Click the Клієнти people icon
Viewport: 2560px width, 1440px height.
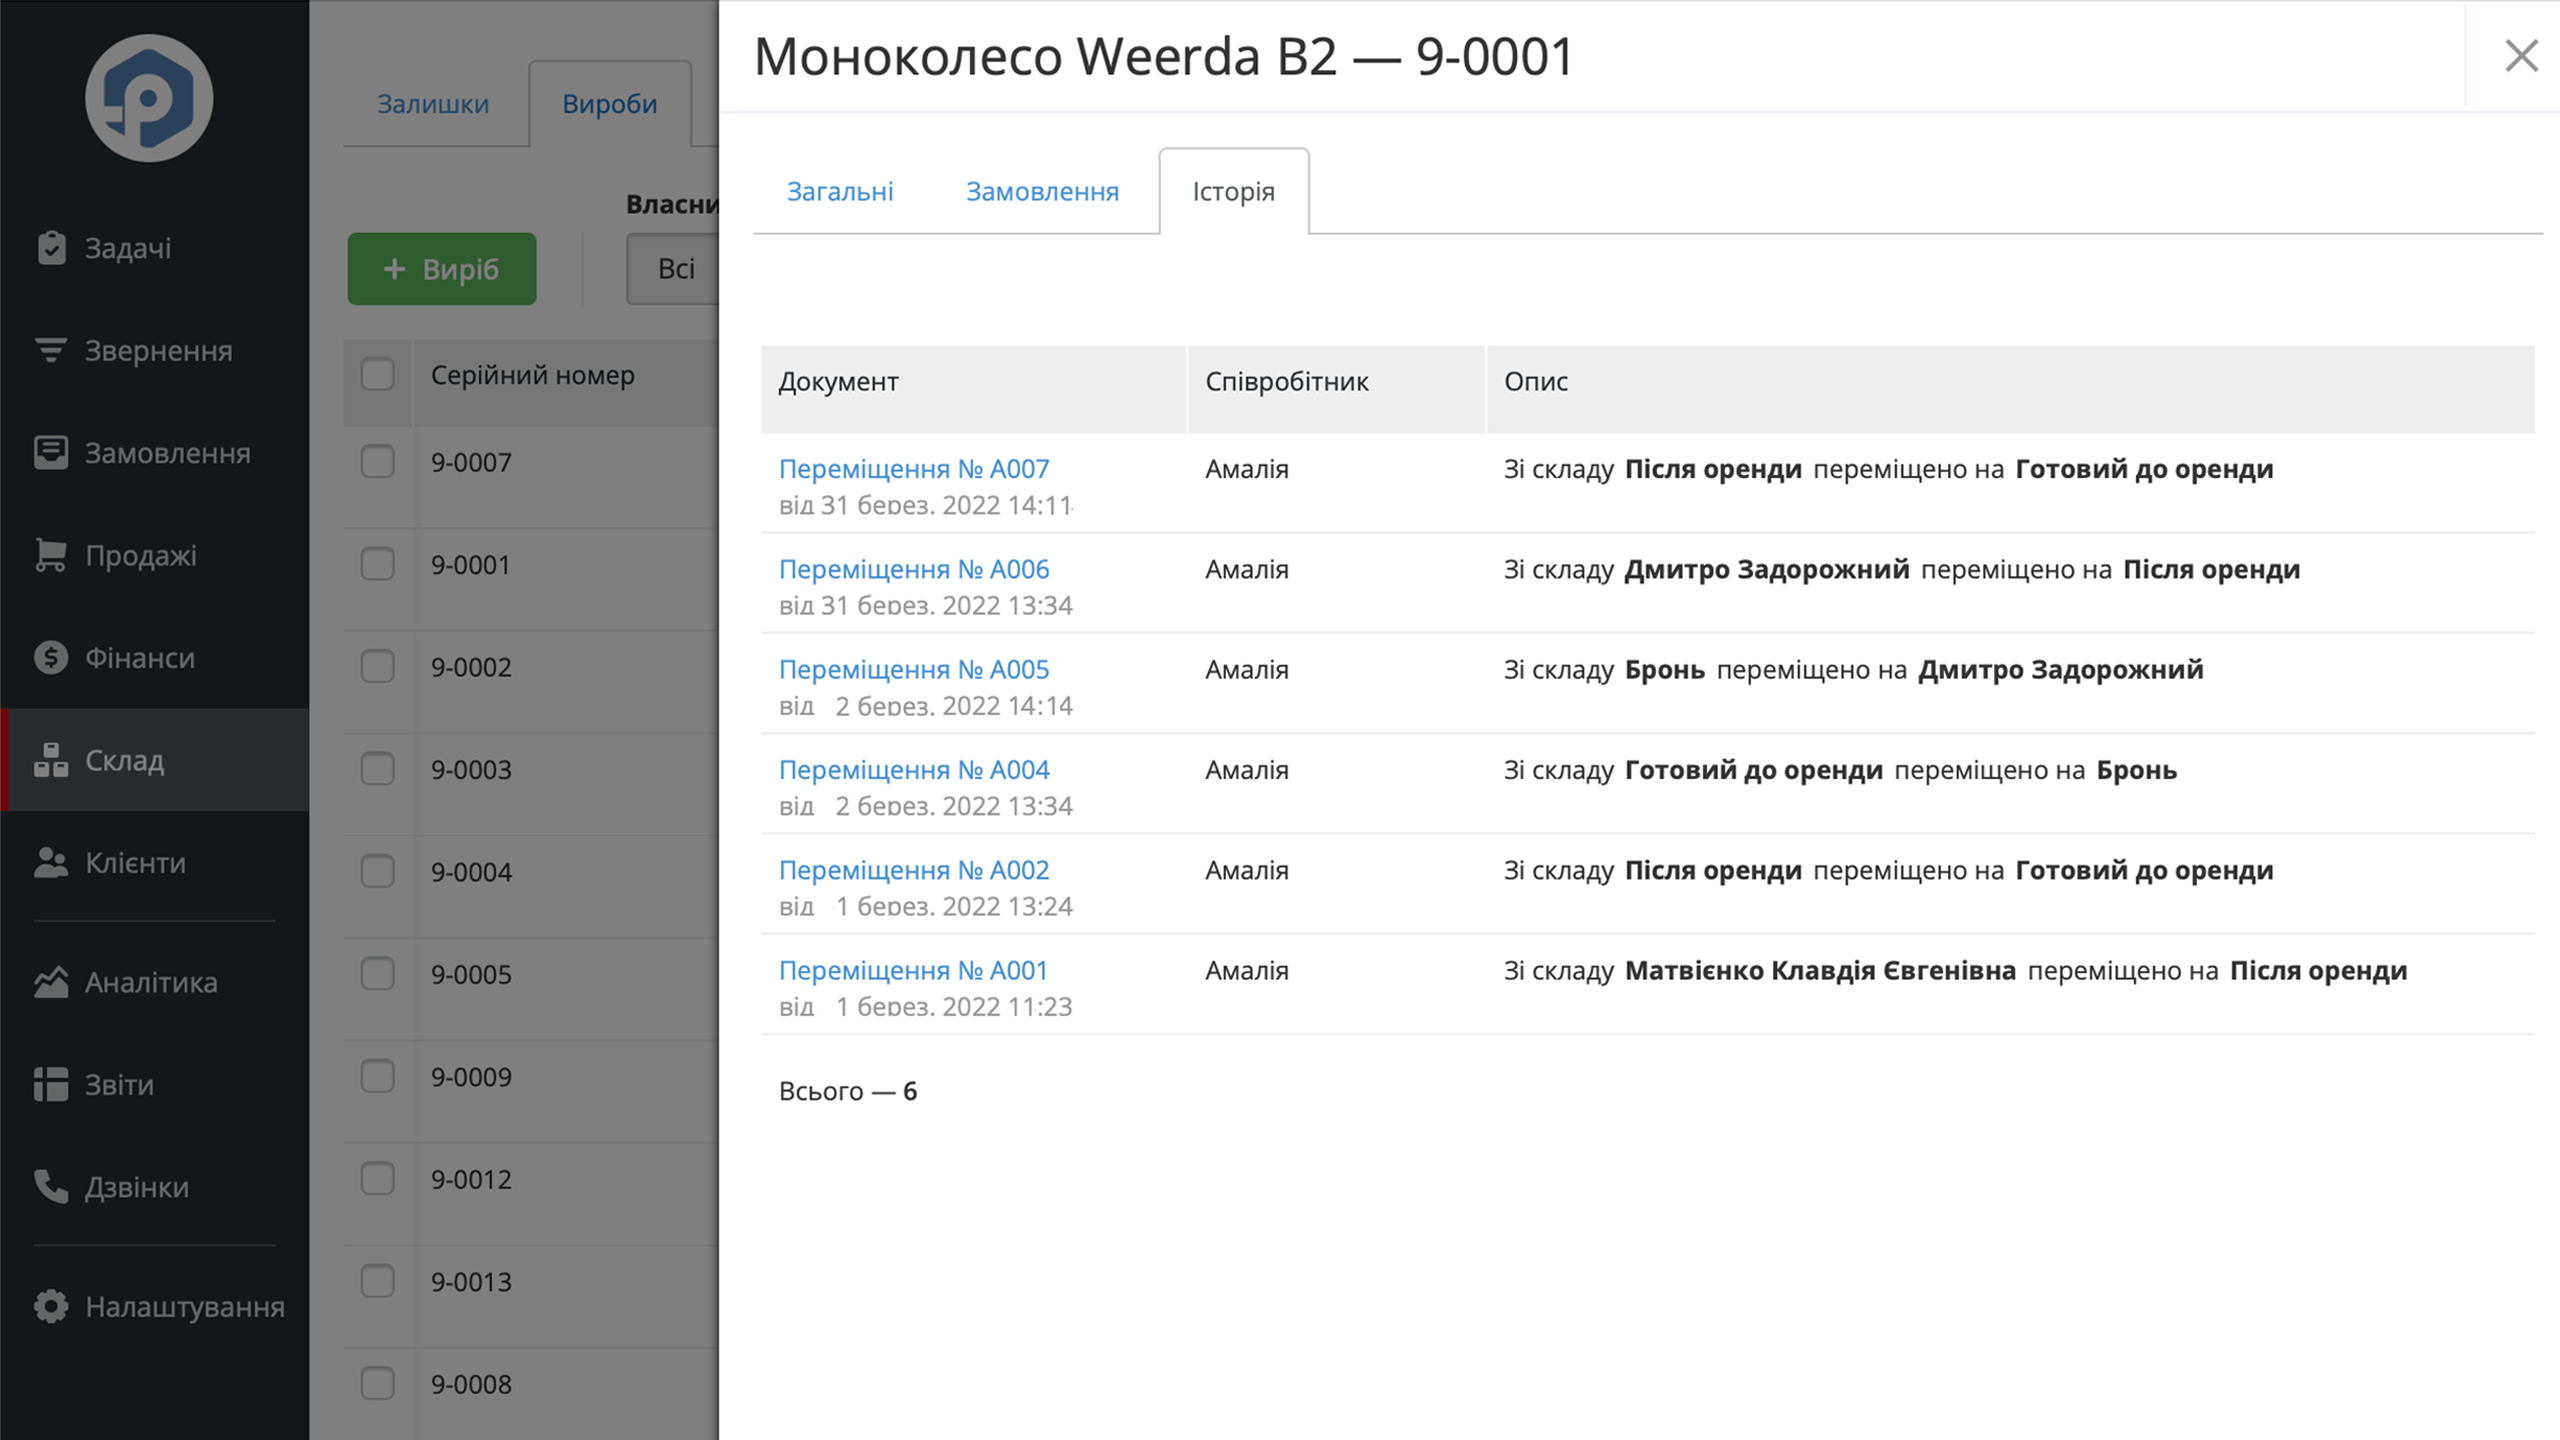pos(51,863)
